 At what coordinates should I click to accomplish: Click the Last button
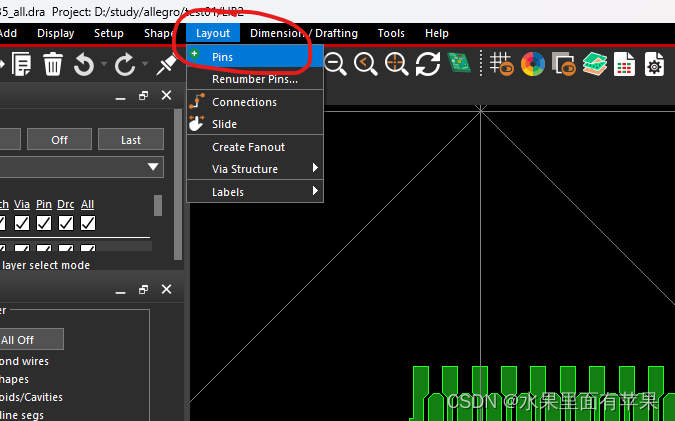pos(131,140)
